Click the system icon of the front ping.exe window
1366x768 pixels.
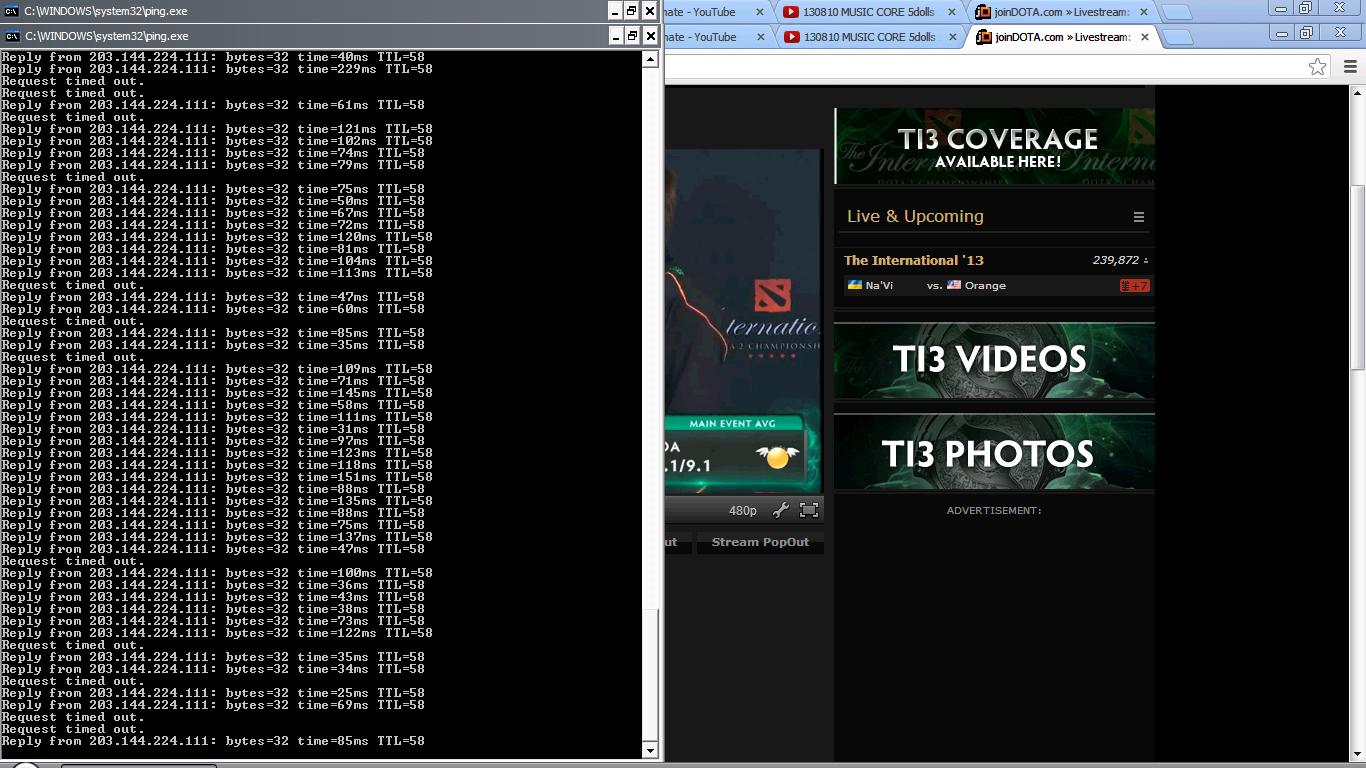tap(11, 36)
